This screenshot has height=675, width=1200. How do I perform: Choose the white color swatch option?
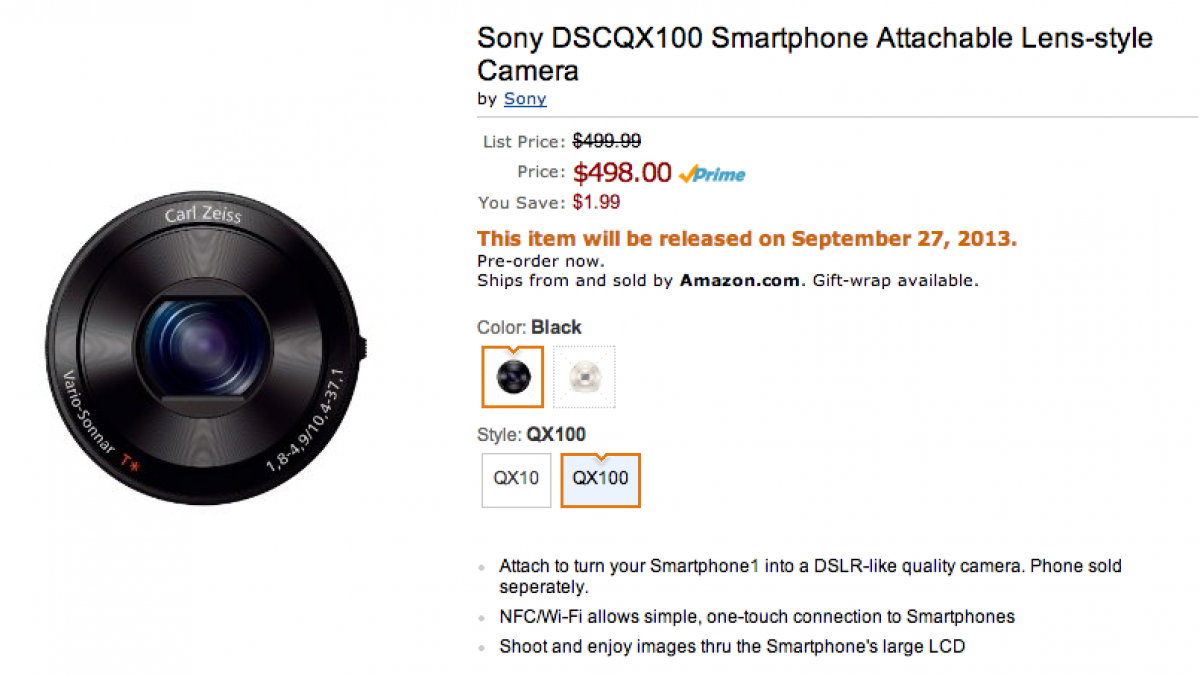tap(584, 377)
